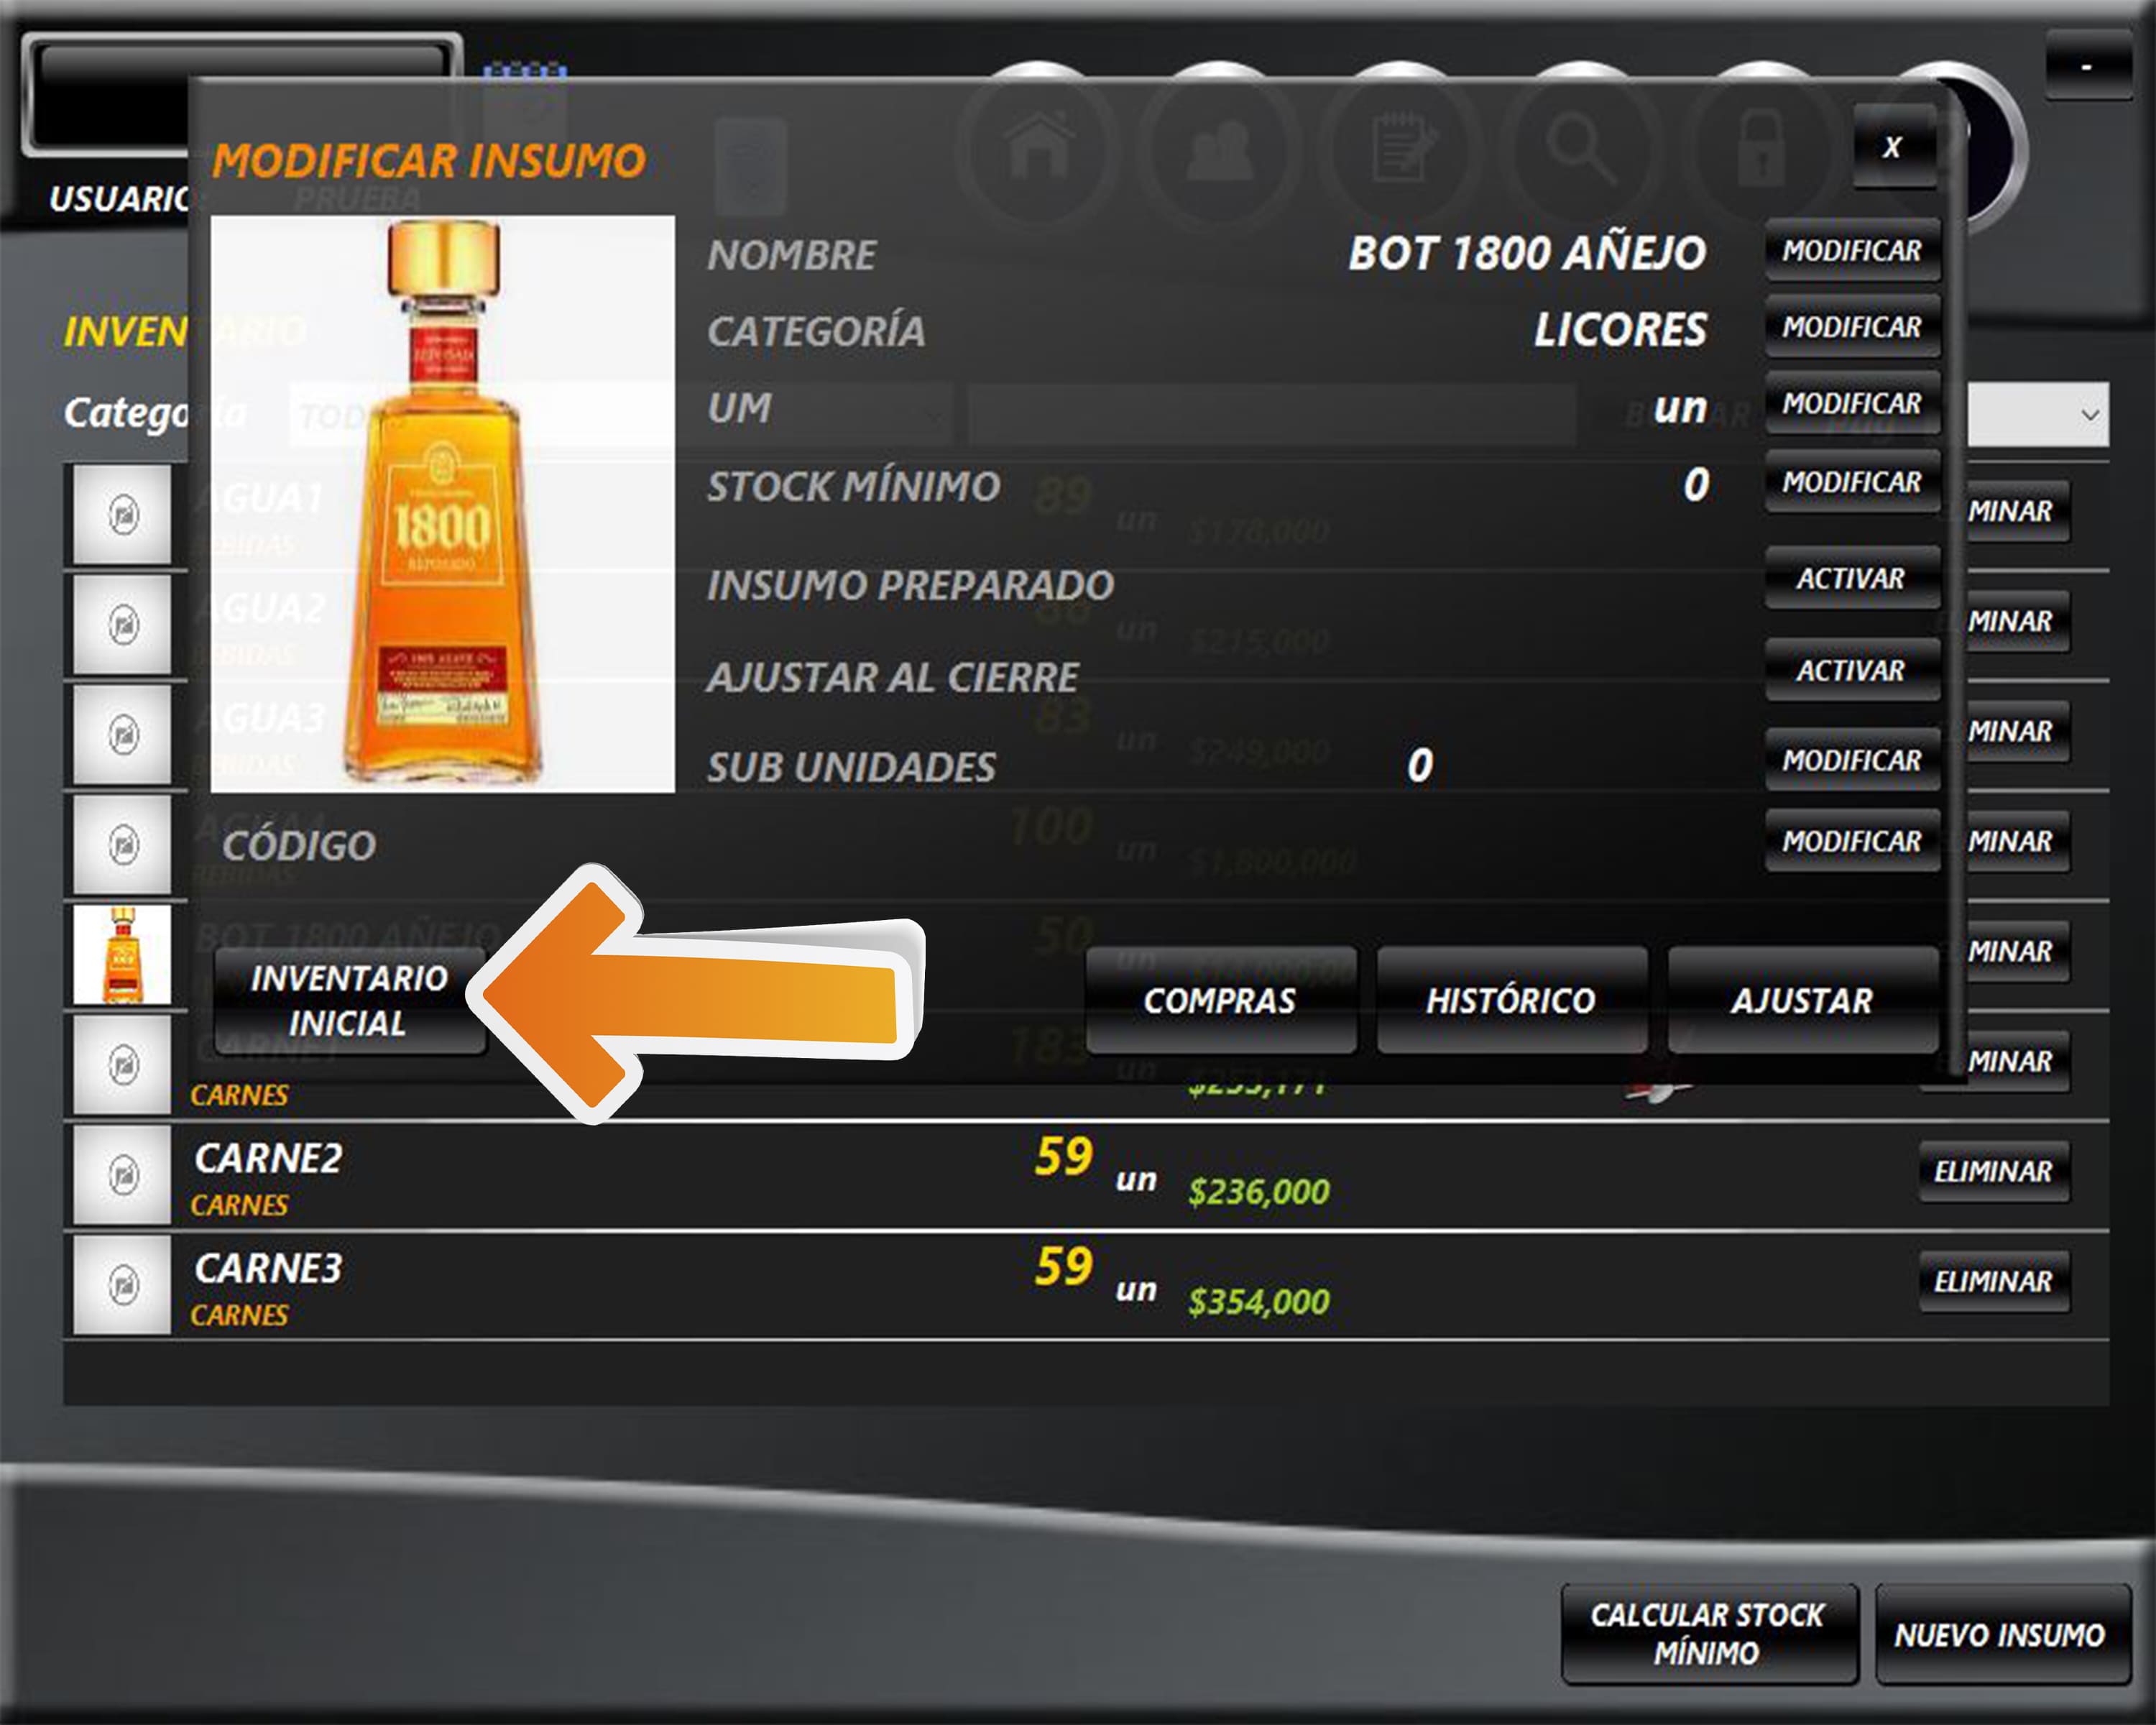
Task: Expand the dropdown arrow at top right
Action: [2089, 415]
